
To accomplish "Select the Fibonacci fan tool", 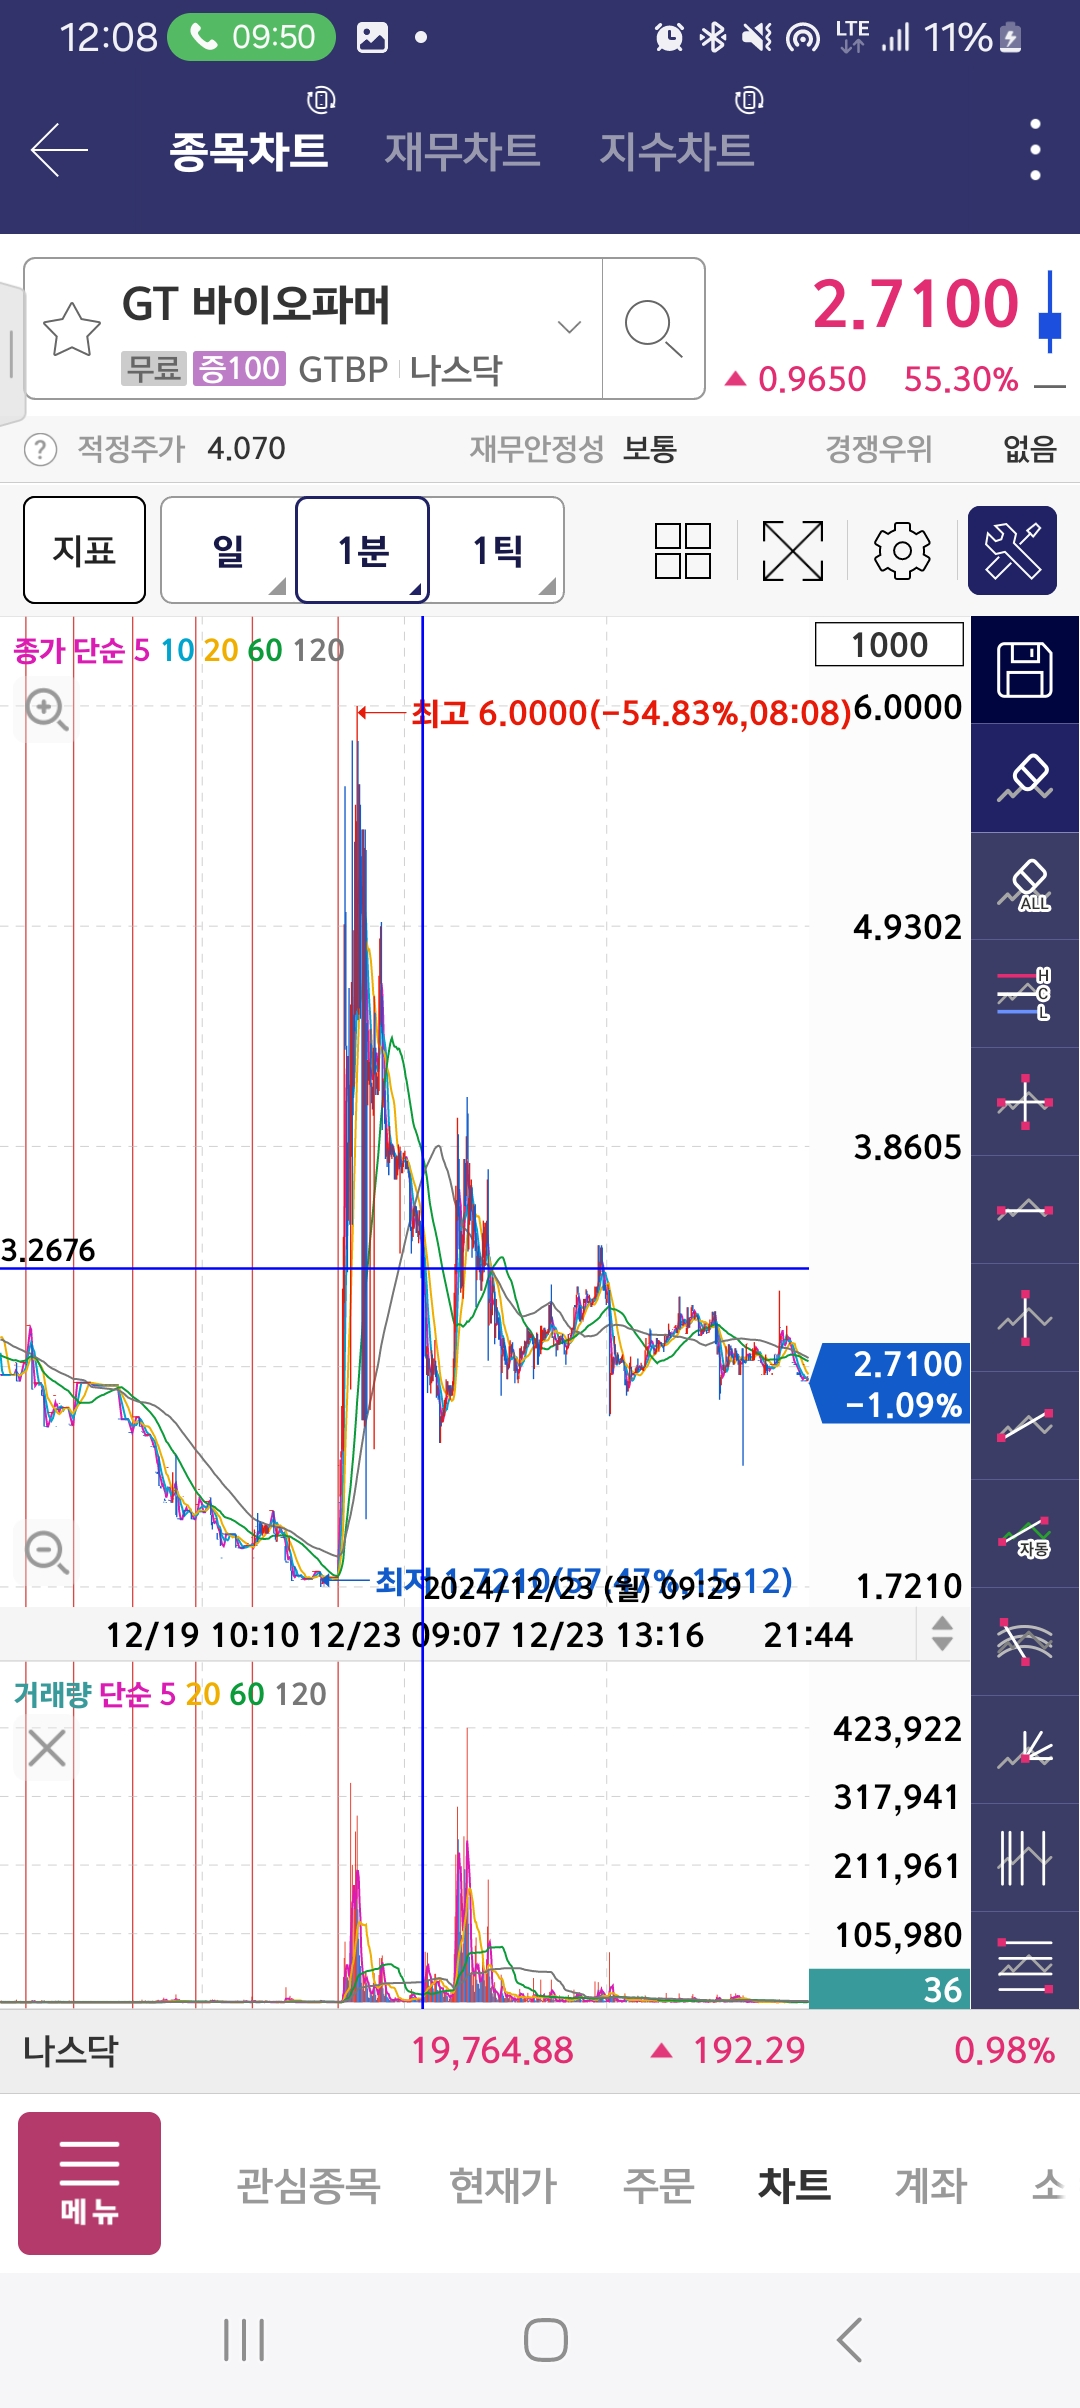I will pyautogui.click(x=1025, y=1750).
